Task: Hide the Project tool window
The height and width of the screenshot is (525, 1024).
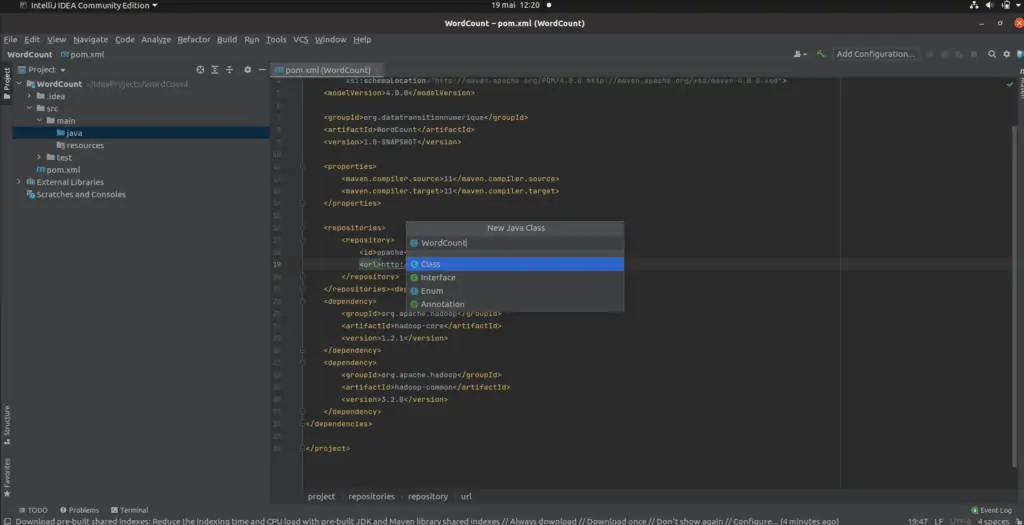Action: pos(261,70)
